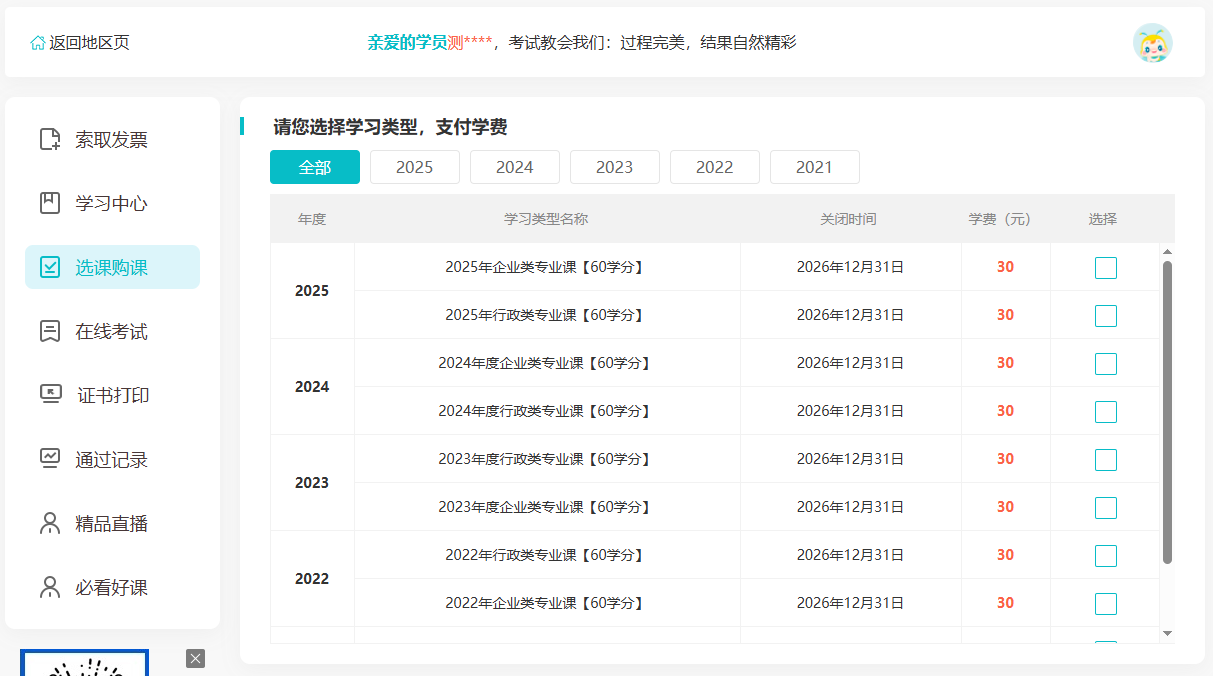Open 精品直播 in the sidebar
This screenshot has height=676, width=1213.
112,524
